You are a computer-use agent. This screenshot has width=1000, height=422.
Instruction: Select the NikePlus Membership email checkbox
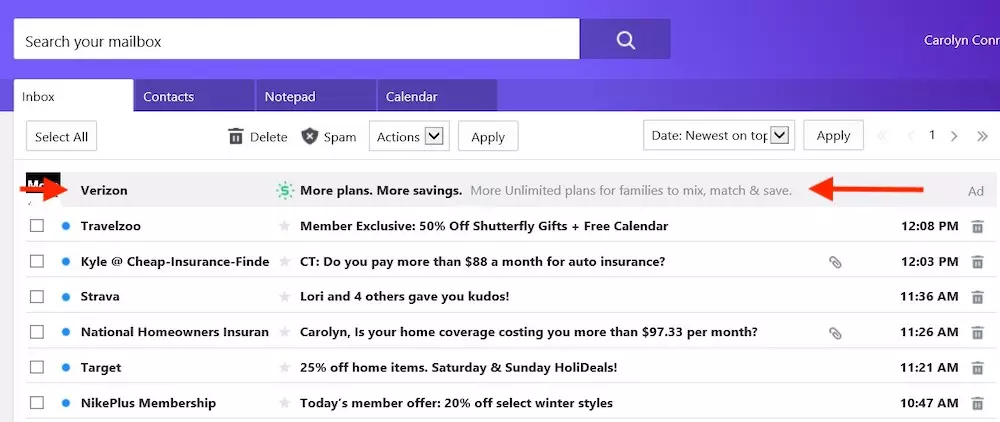pos(37,403)
